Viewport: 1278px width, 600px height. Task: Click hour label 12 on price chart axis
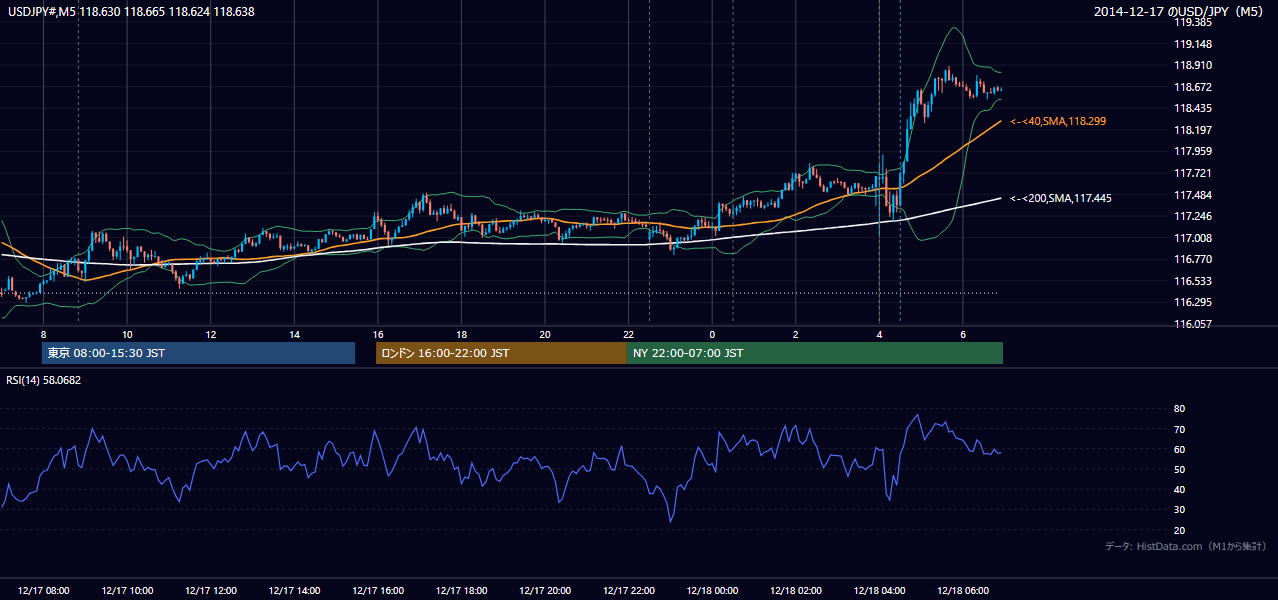pyautogui.click(x=211, y=334)
